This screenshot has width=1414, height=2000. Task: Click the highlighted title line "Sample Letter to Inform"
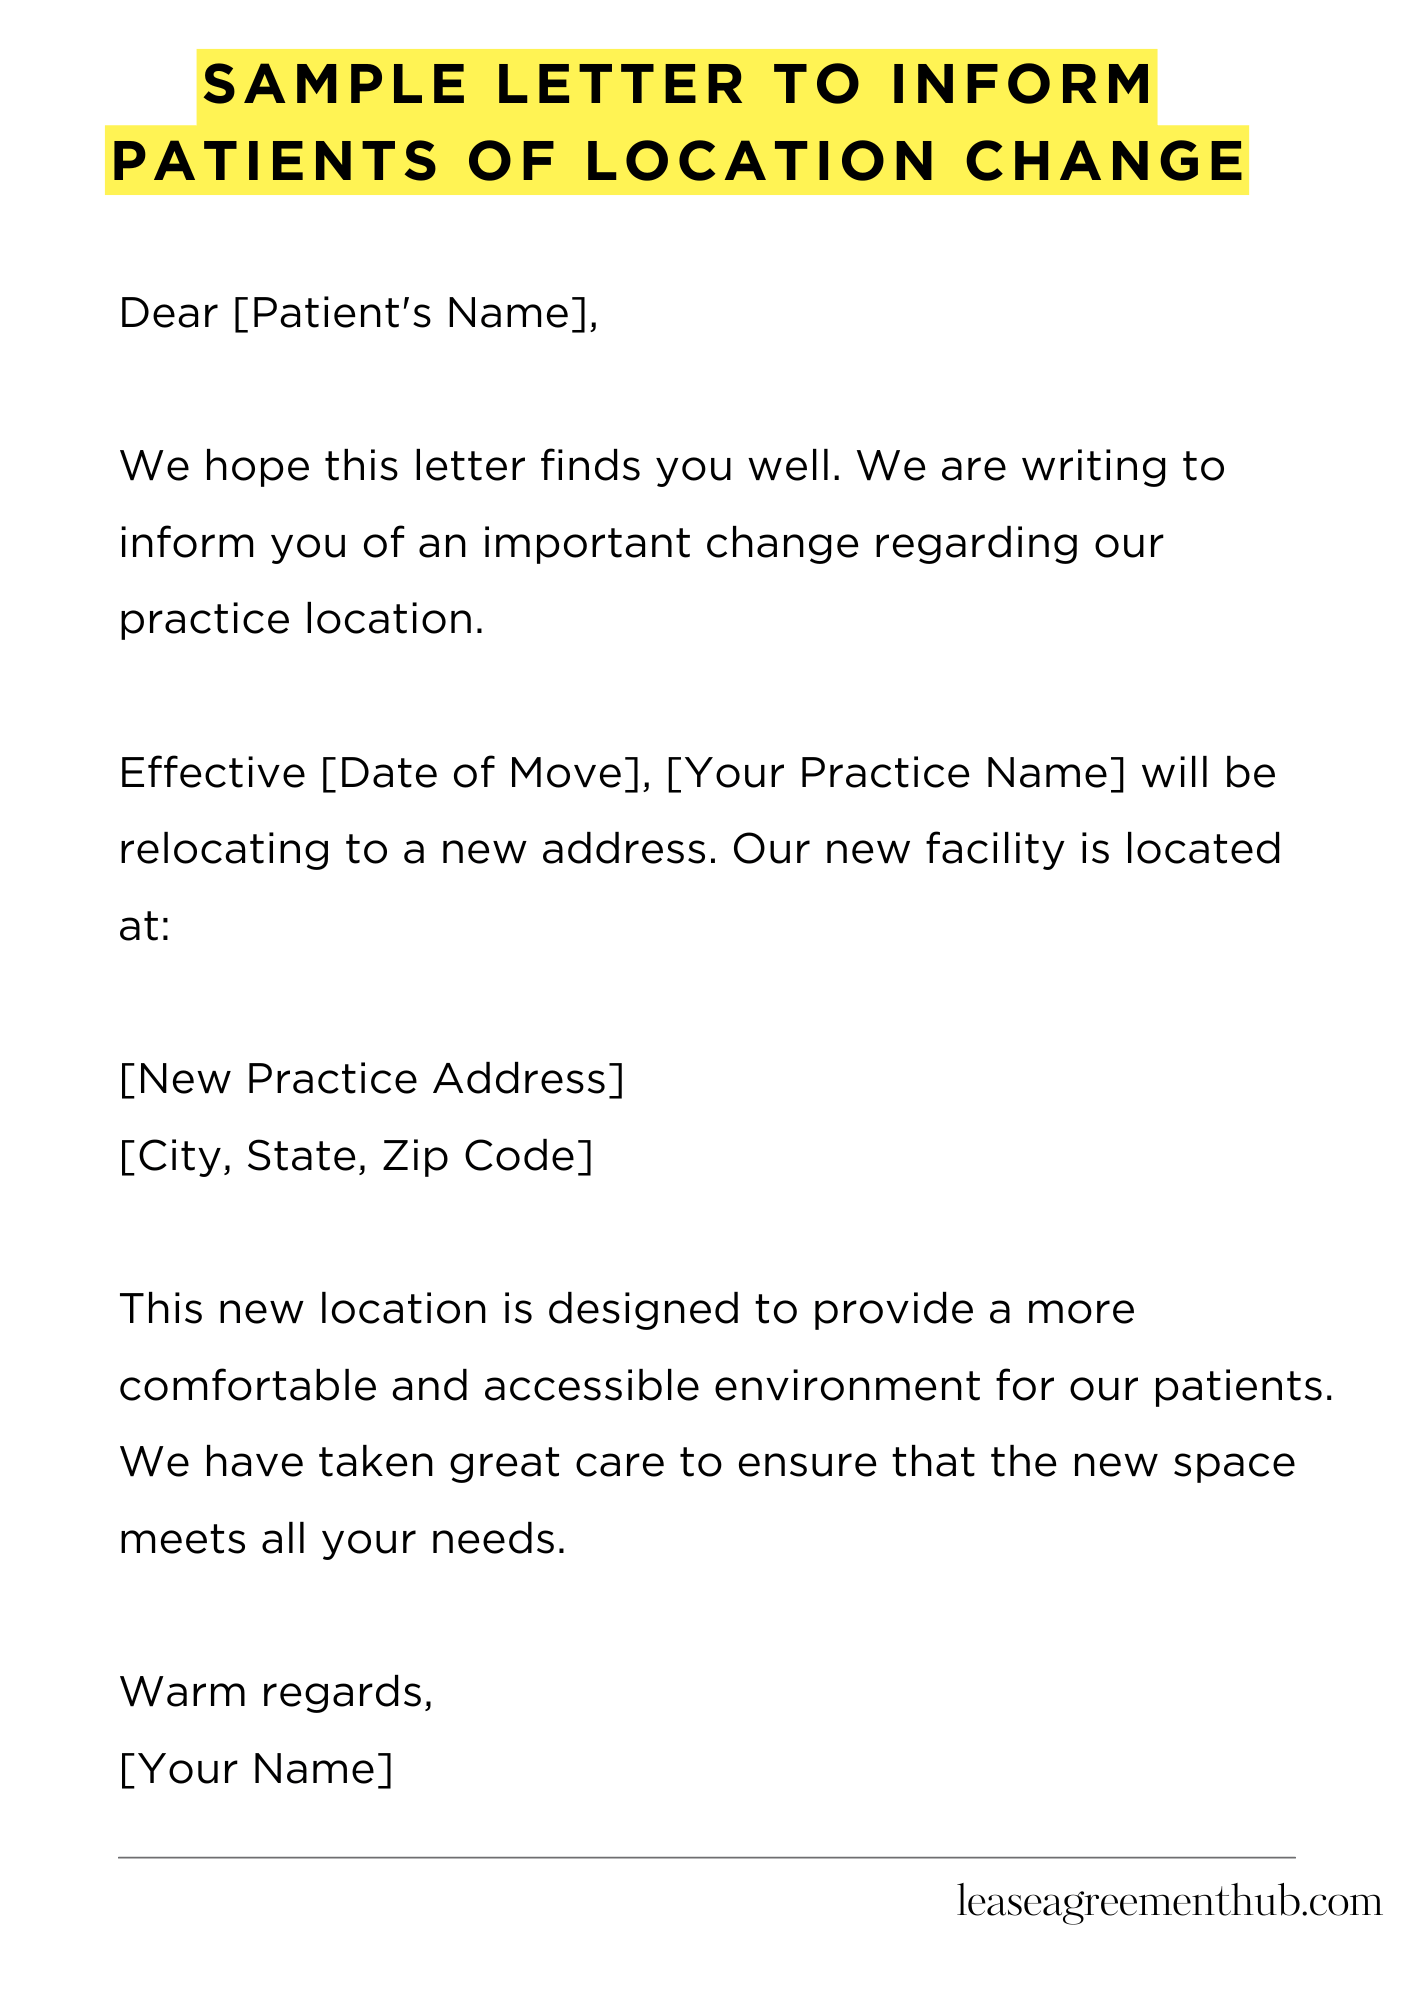tap(678, 84)
